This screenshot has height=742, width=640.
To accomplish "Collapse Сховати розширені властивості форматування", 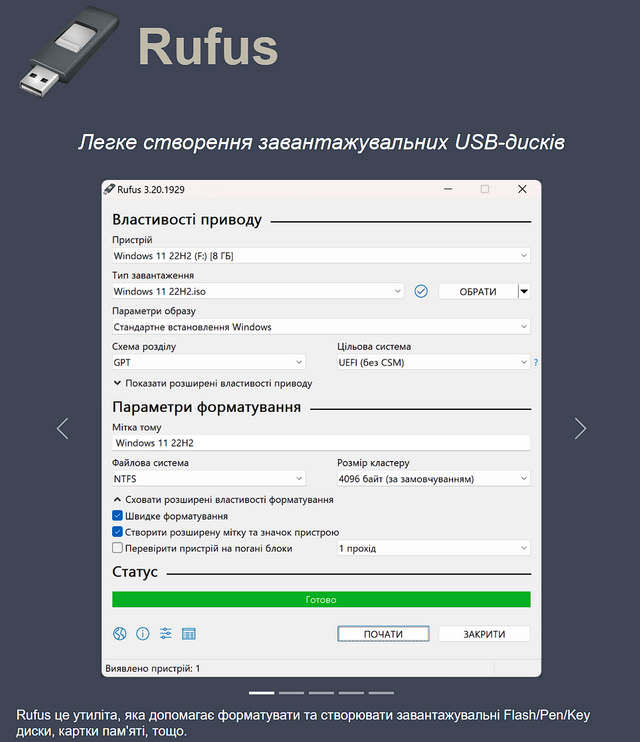I will pyautogui.click(x=223, y=500).
